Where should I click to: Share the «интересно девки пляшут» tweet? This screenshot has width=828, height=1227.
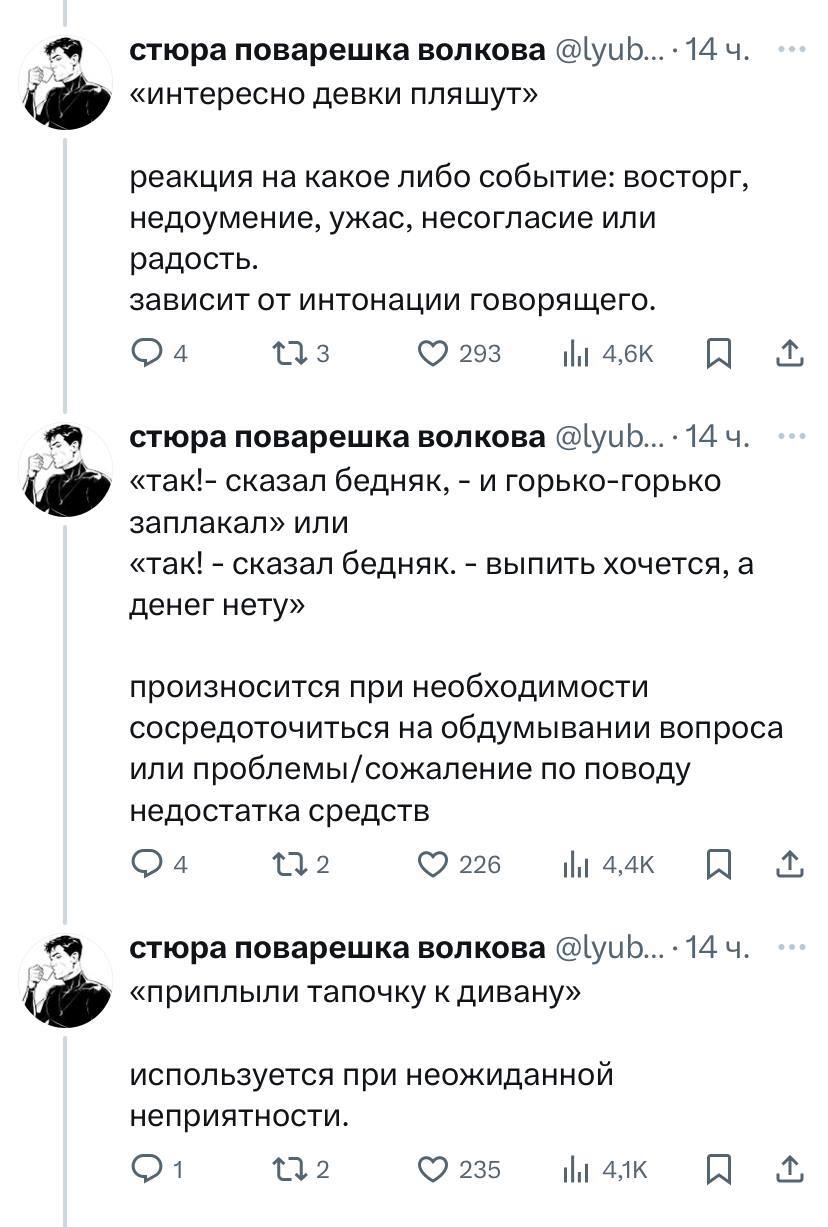click(789, 353)
